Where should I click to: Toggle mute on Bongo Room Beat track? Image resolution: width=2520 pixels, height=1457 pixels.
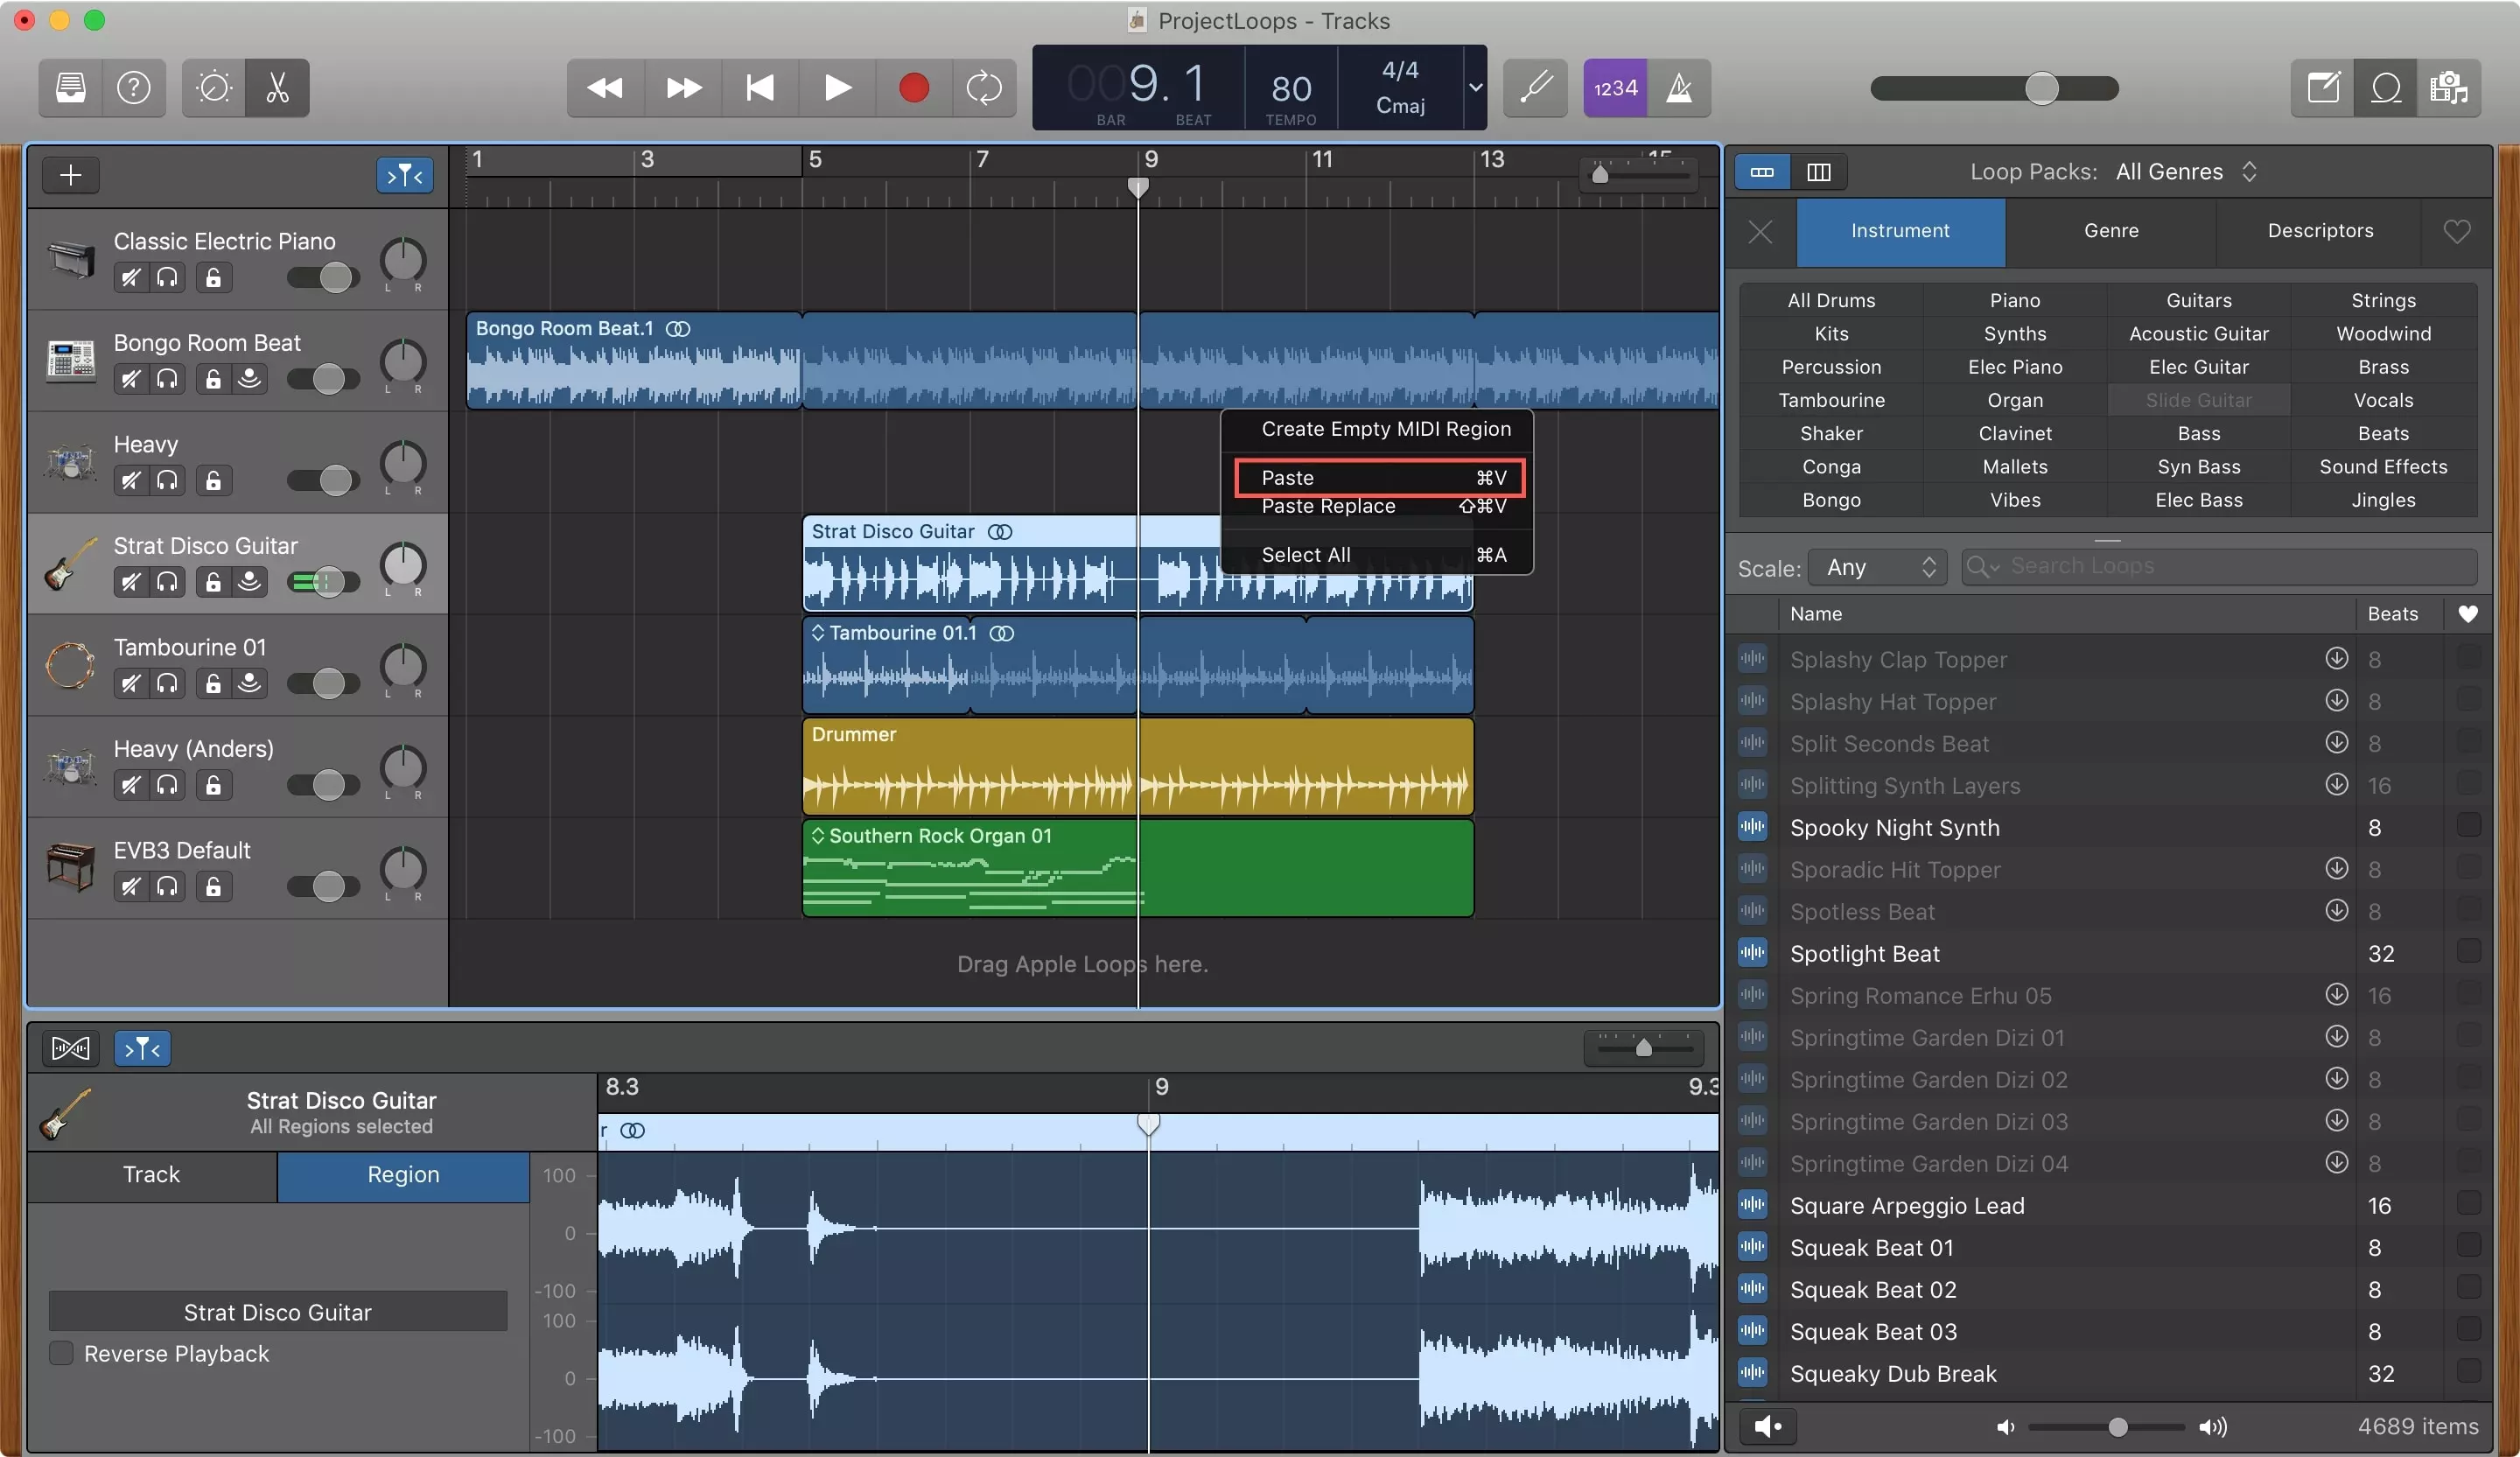click(x=132, y=378)
